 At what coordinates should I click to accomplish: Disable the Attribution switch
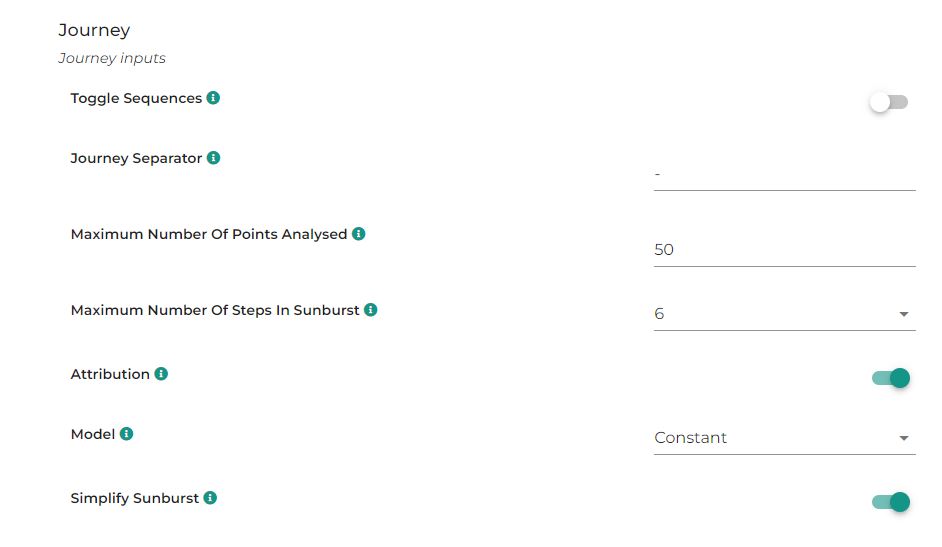[x=891, y=378]
